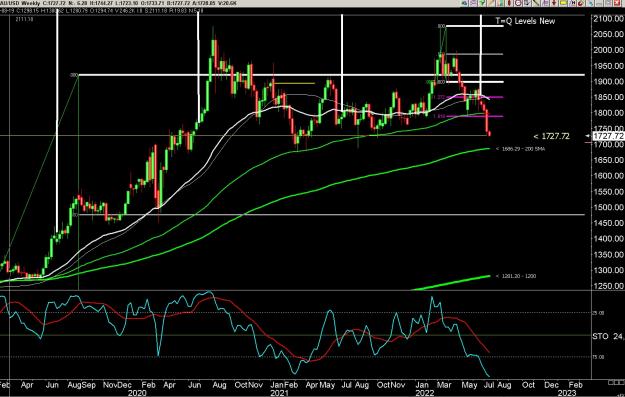625x397 pixels.
Task: Select the diagonal line drawing tool icon
Action: (536, 3)
